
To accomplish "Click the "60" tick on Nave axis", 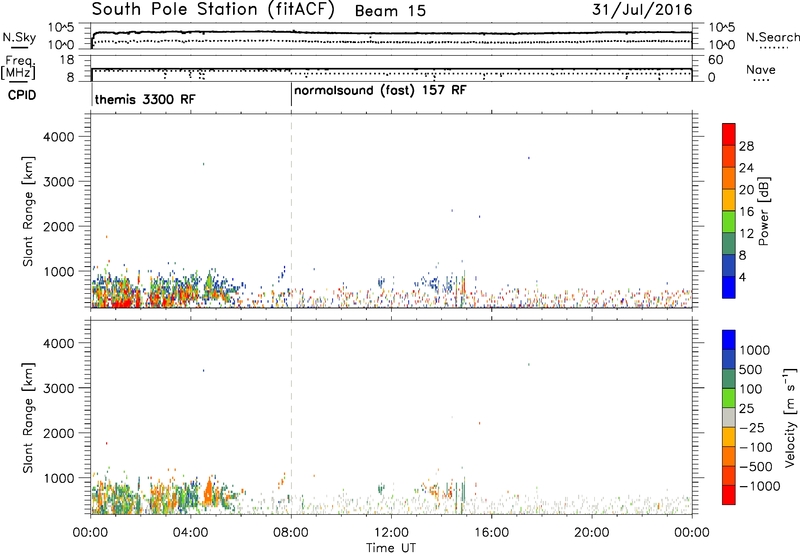I will (x=715, y=60).
